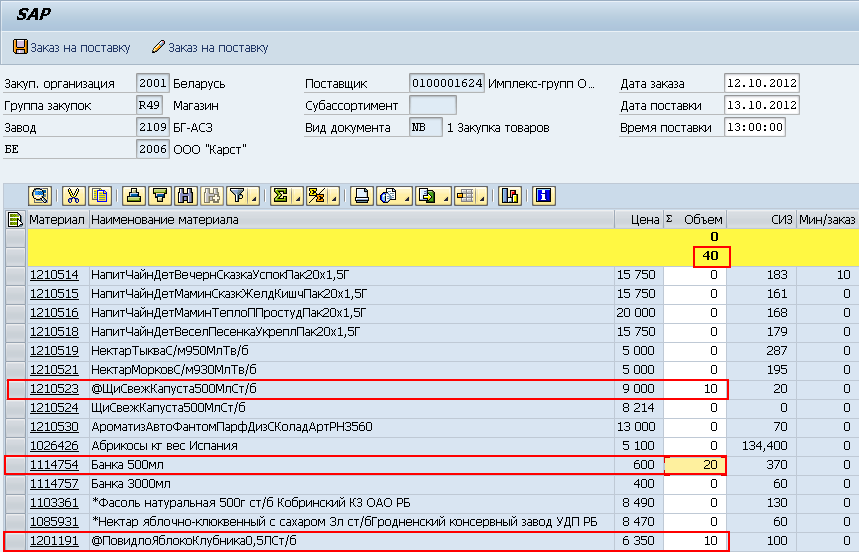Click the Объем column header
Image resolution: width=859 pixels, height=552 pixels.
click(x=695, y=220)
